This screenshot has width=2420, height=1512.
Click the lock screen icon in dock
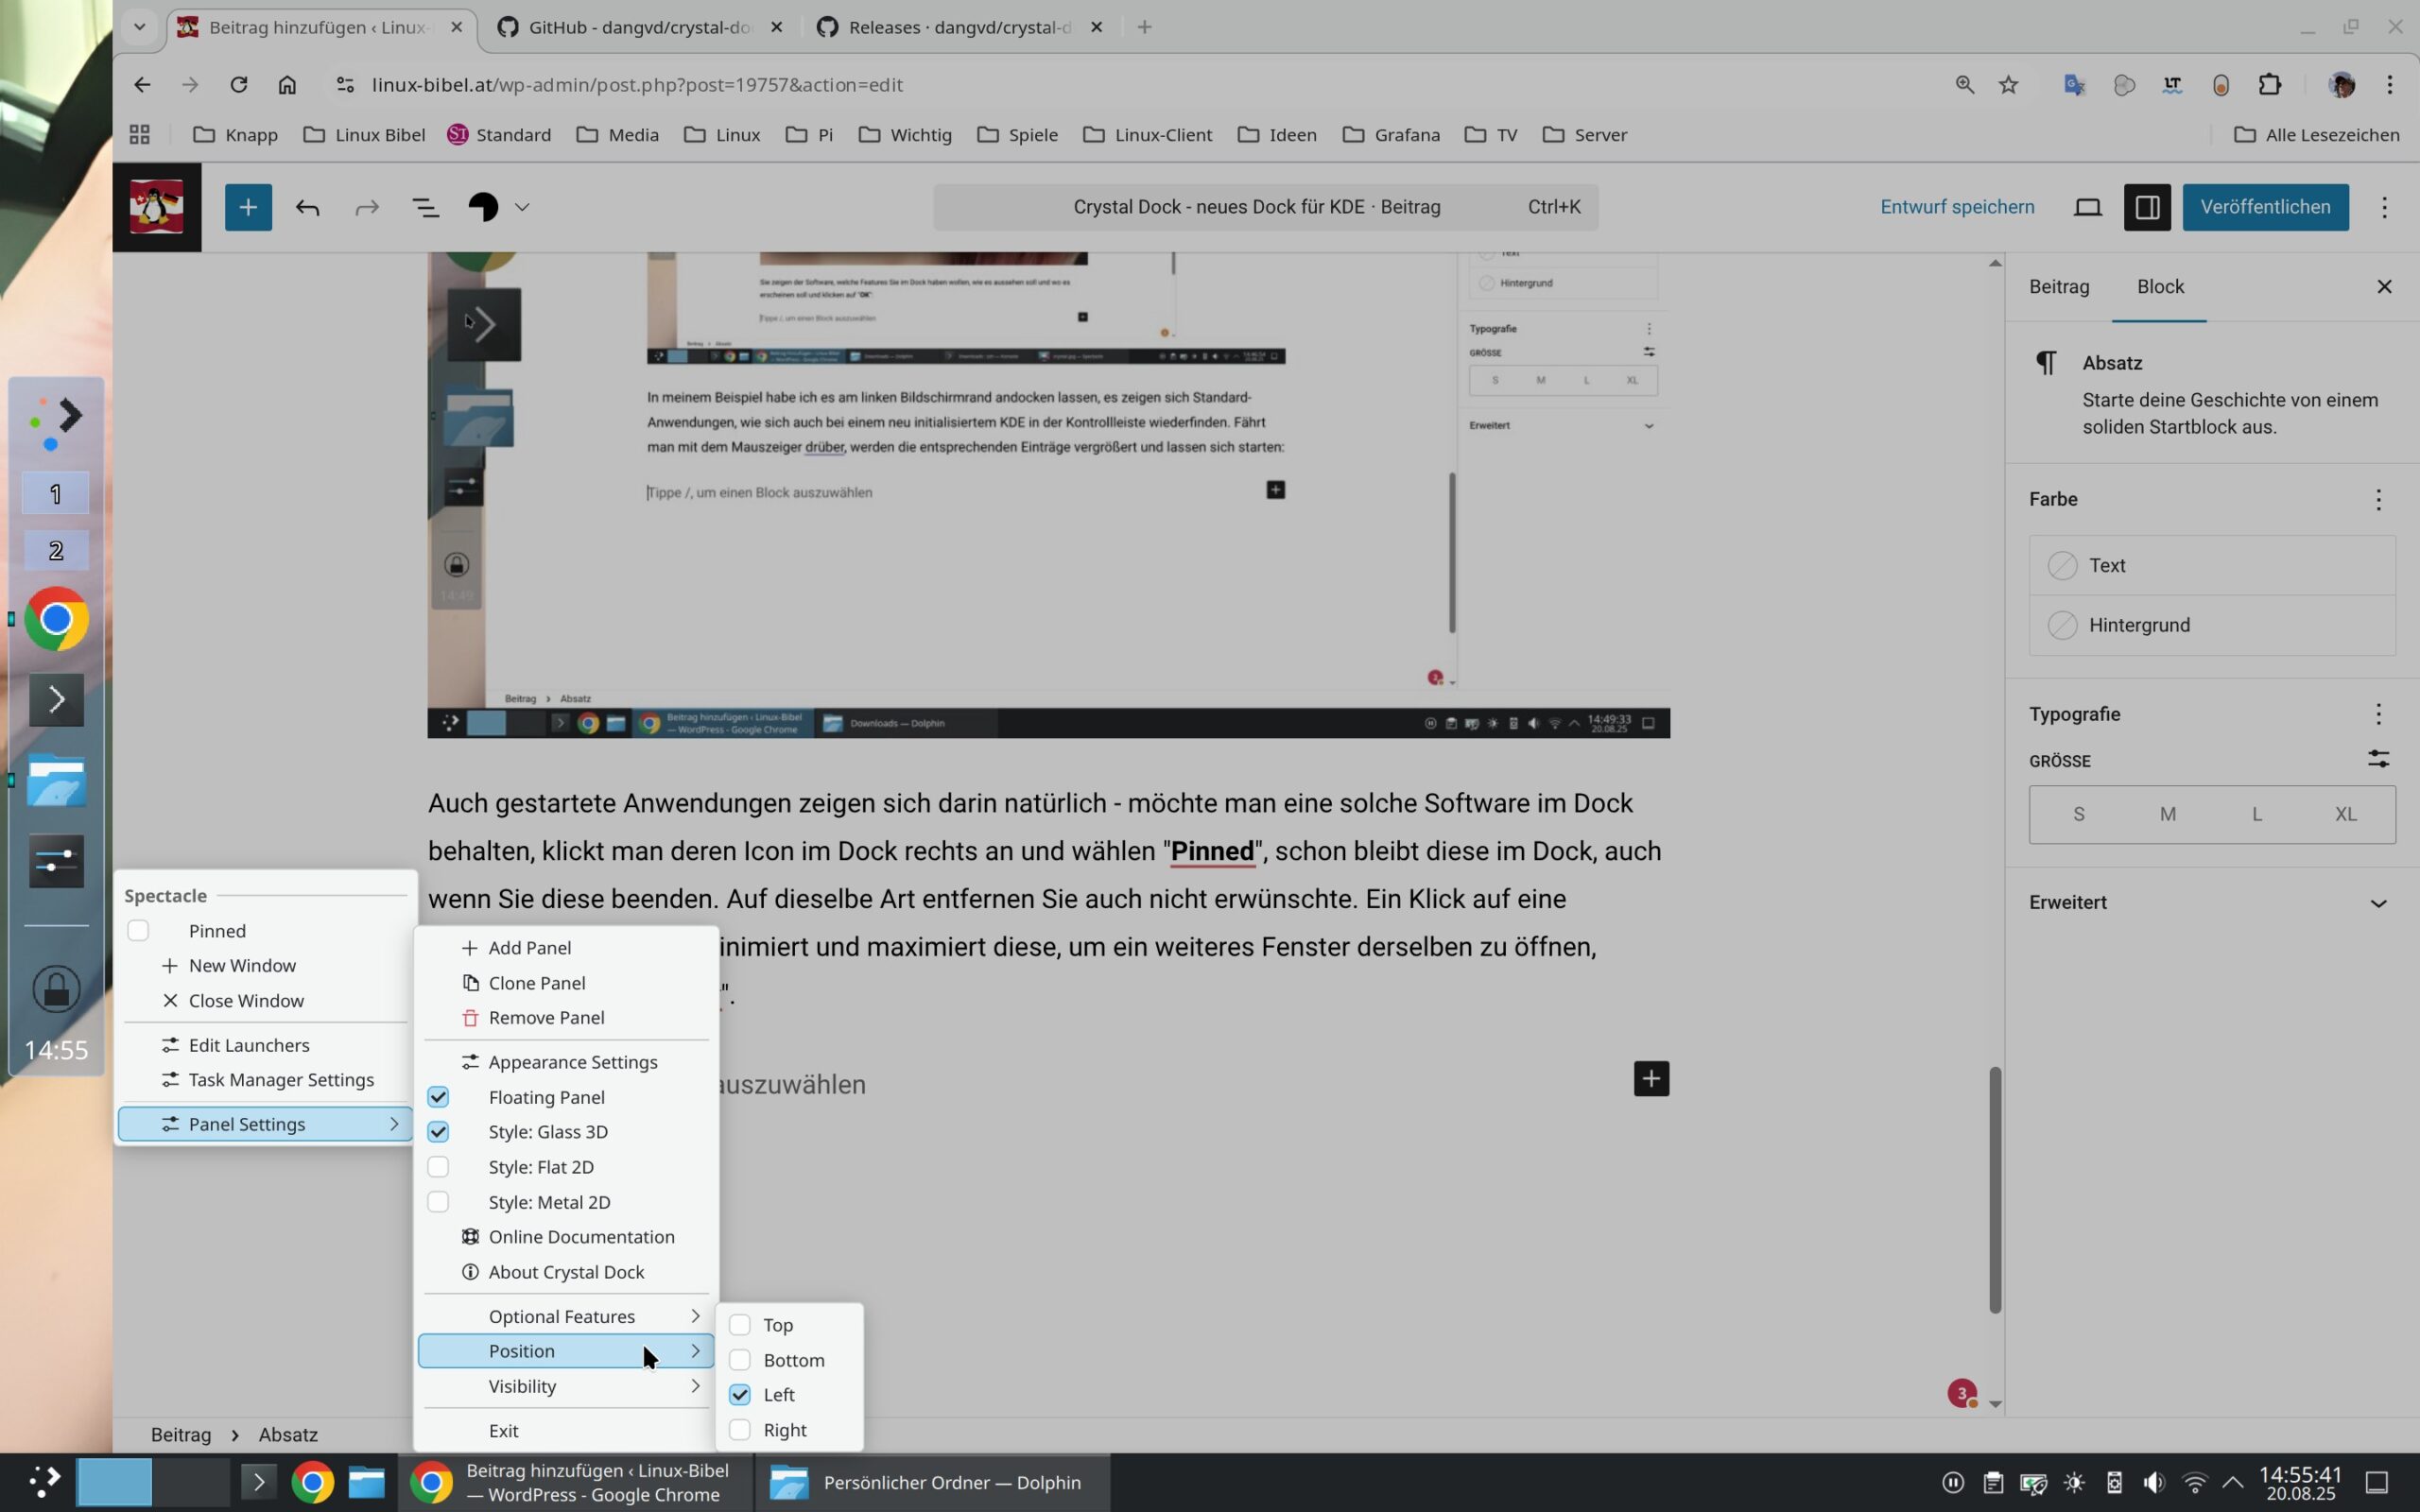coord(56,989)
